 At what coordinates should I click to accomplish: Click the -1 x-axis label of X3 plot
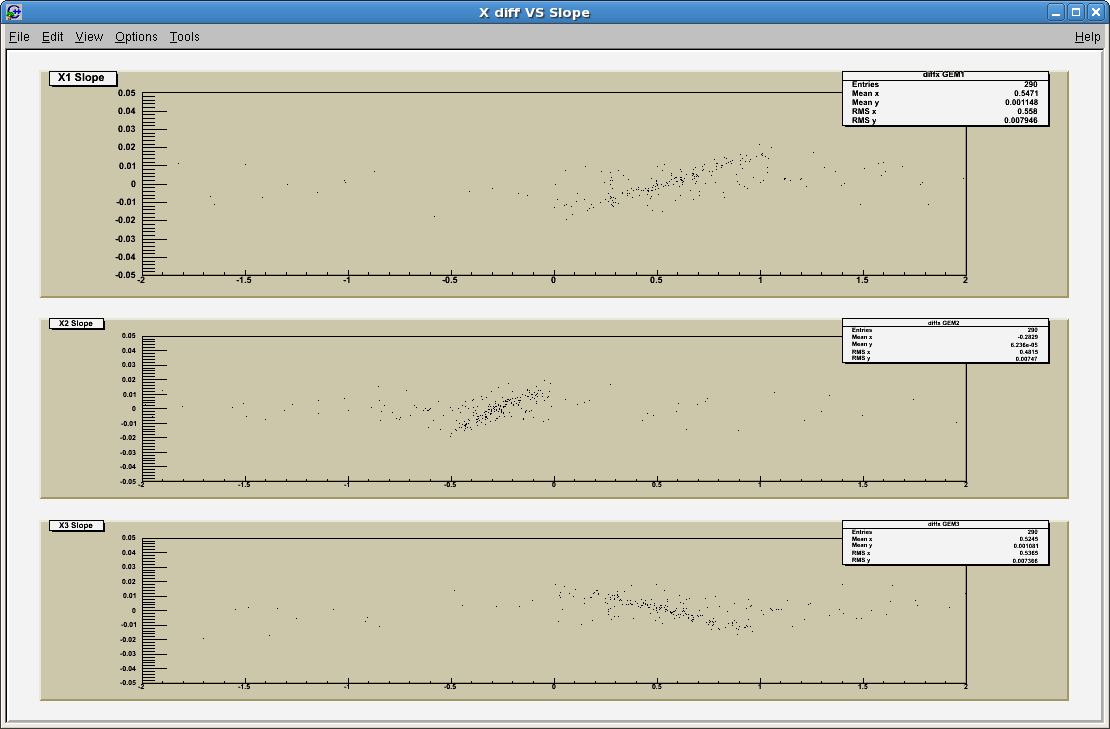click(x=347, y=687)
